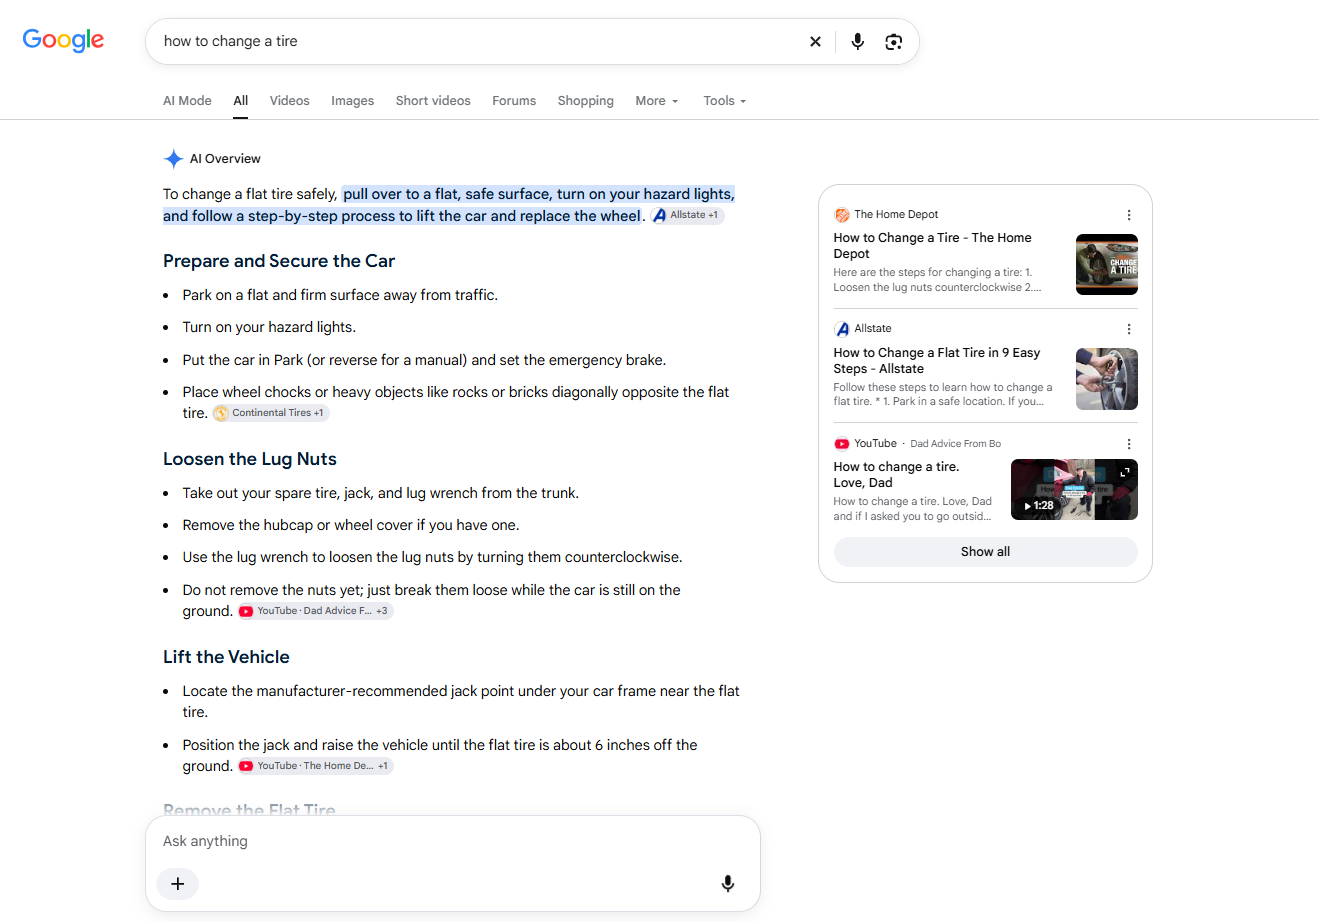Screen dimensions: 1319x922
Task: Click the AI Overview sparkle icon
Action: pos(173,159)
